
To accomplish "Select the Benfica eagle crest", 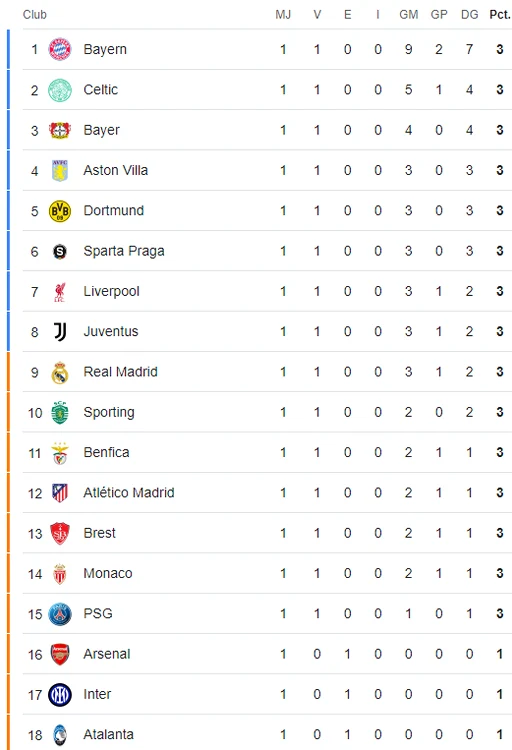I will (x=60, y=453).
